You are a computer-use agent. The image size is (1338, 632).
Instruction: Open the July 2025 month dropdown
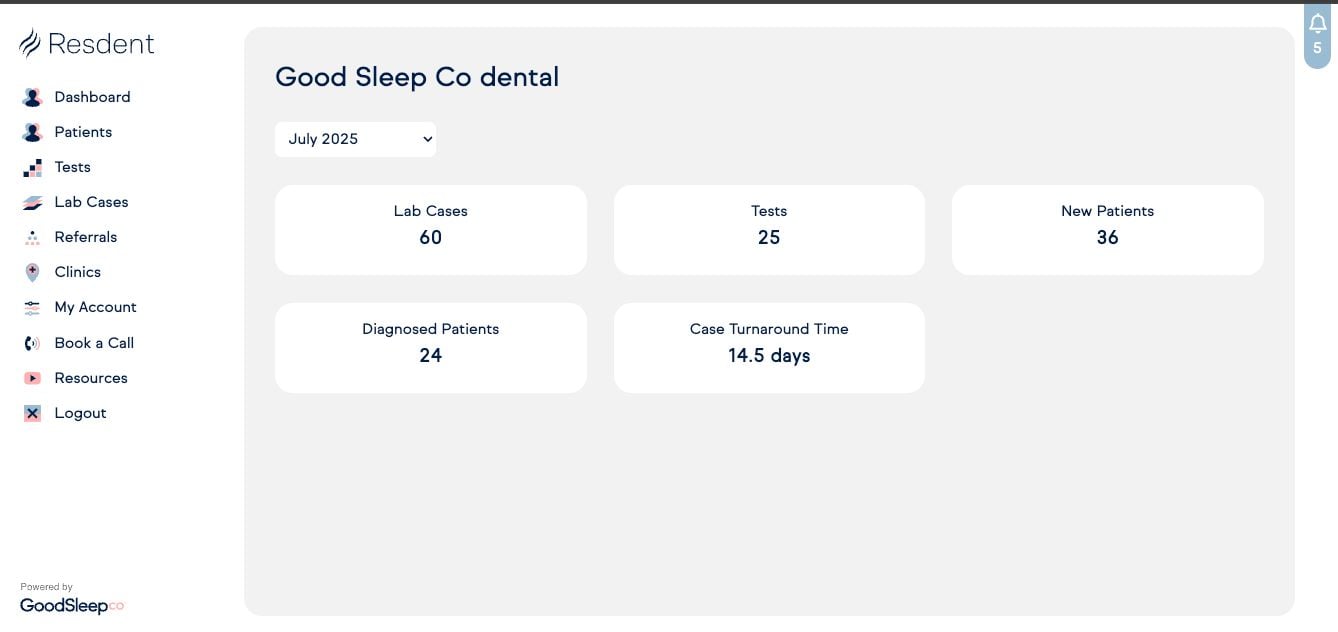pos(355,139)
